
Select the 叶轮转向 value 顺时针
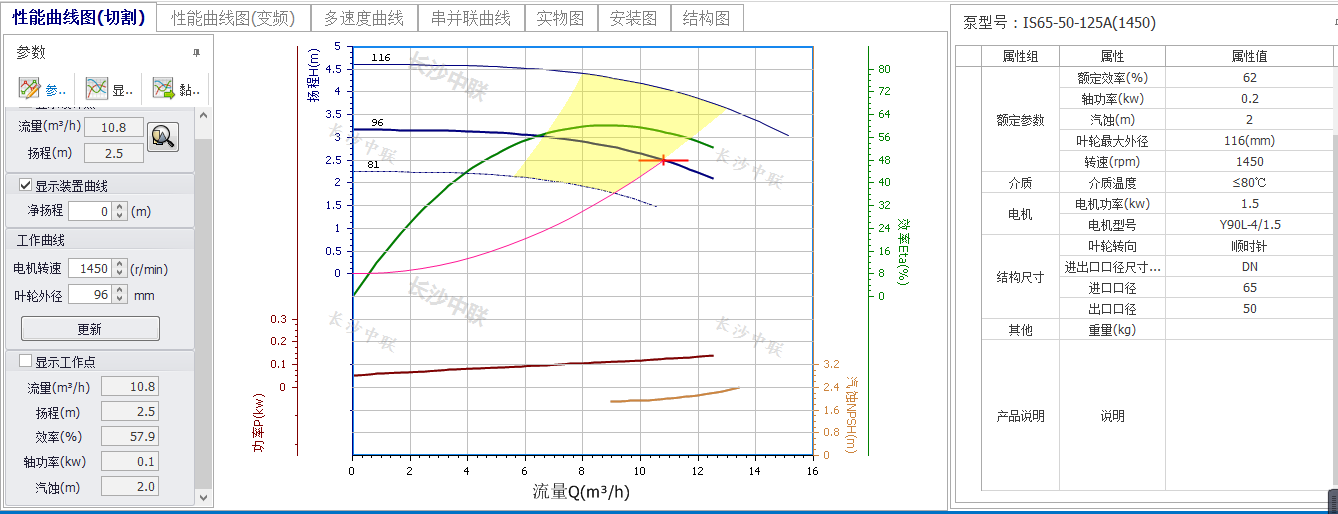coord(1250,246)
